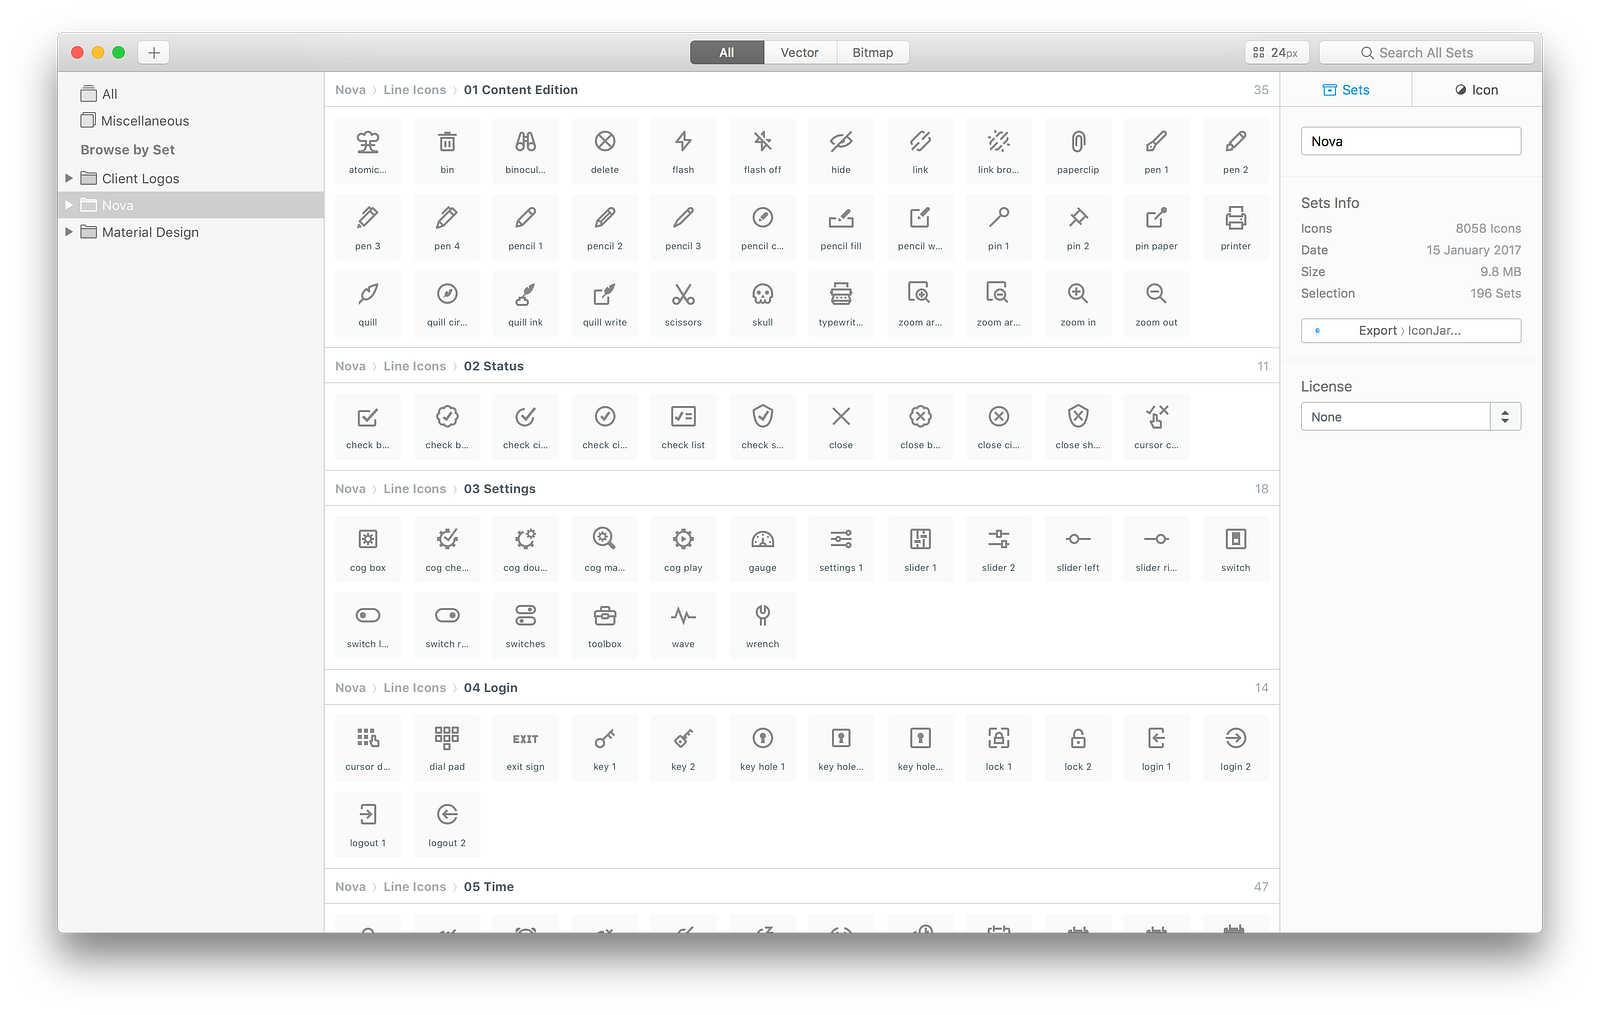Click the plus add button in toolbar
The width and height of the screenshot is (1600, 1015).
point(154,53)
